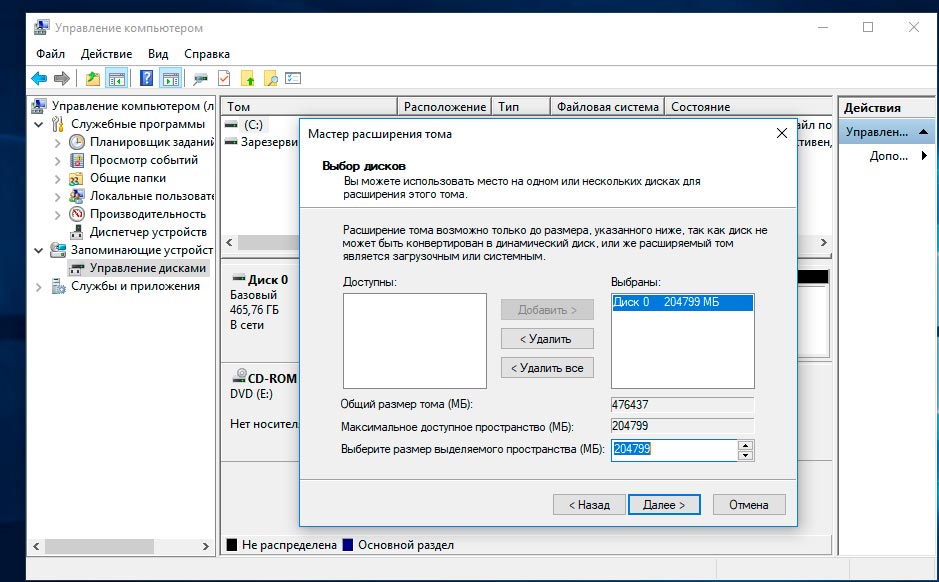Click the blue Back arrow in toolbar

click(x=39, y=78)
